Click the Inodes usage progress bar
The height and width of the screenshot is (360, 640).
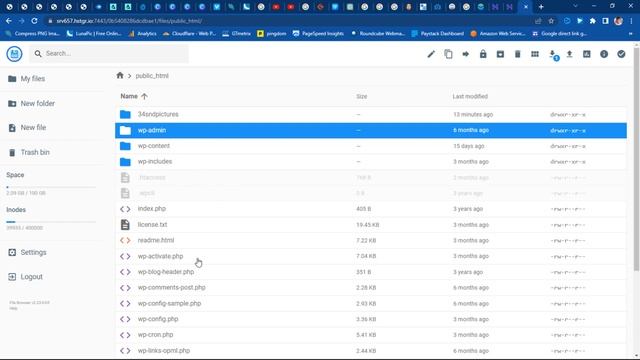tap(51, 222)
